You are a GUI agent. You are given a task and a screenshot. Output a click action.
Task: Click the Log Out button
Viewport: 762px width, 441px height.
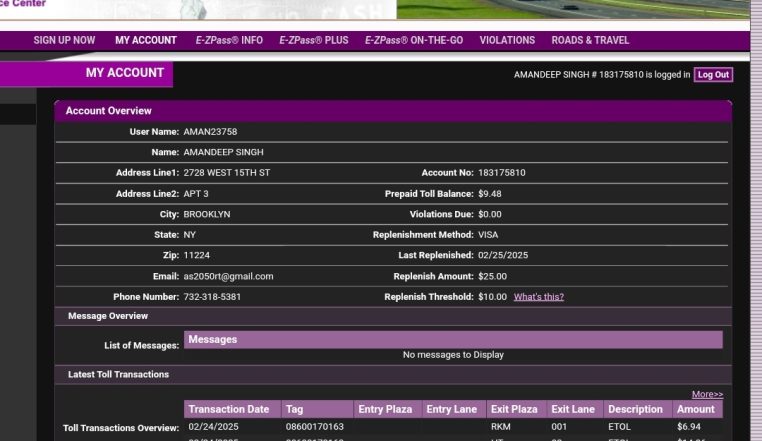(x=713, y=75)
